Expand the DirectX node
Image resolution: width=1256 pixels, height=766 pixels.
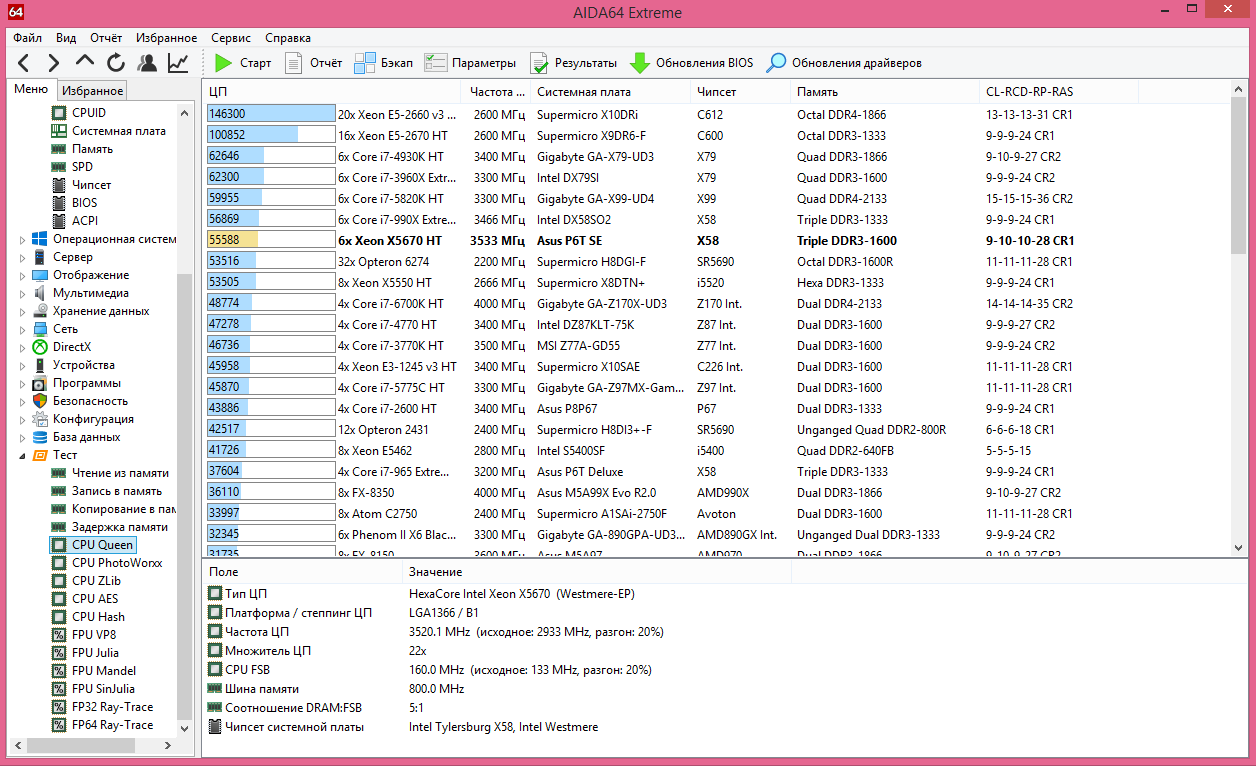[23, 347]
